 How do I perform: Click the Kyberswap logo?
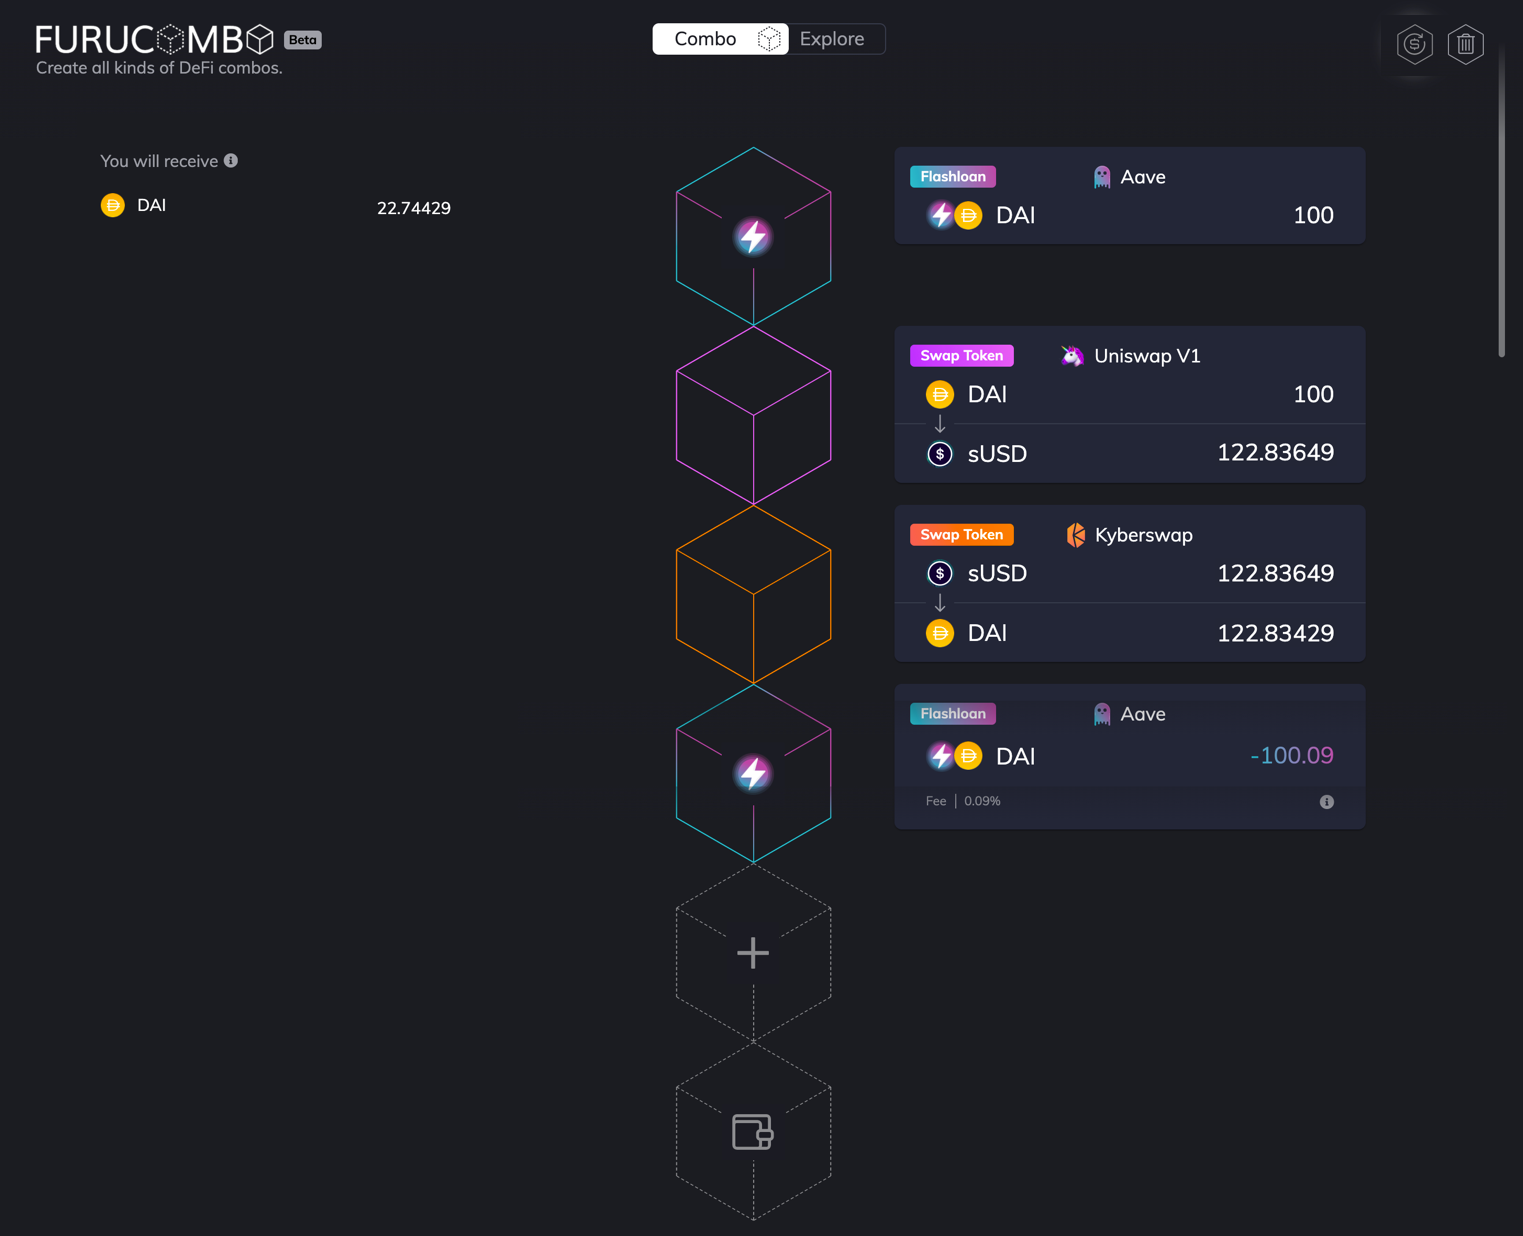[x=1075, y=534]
